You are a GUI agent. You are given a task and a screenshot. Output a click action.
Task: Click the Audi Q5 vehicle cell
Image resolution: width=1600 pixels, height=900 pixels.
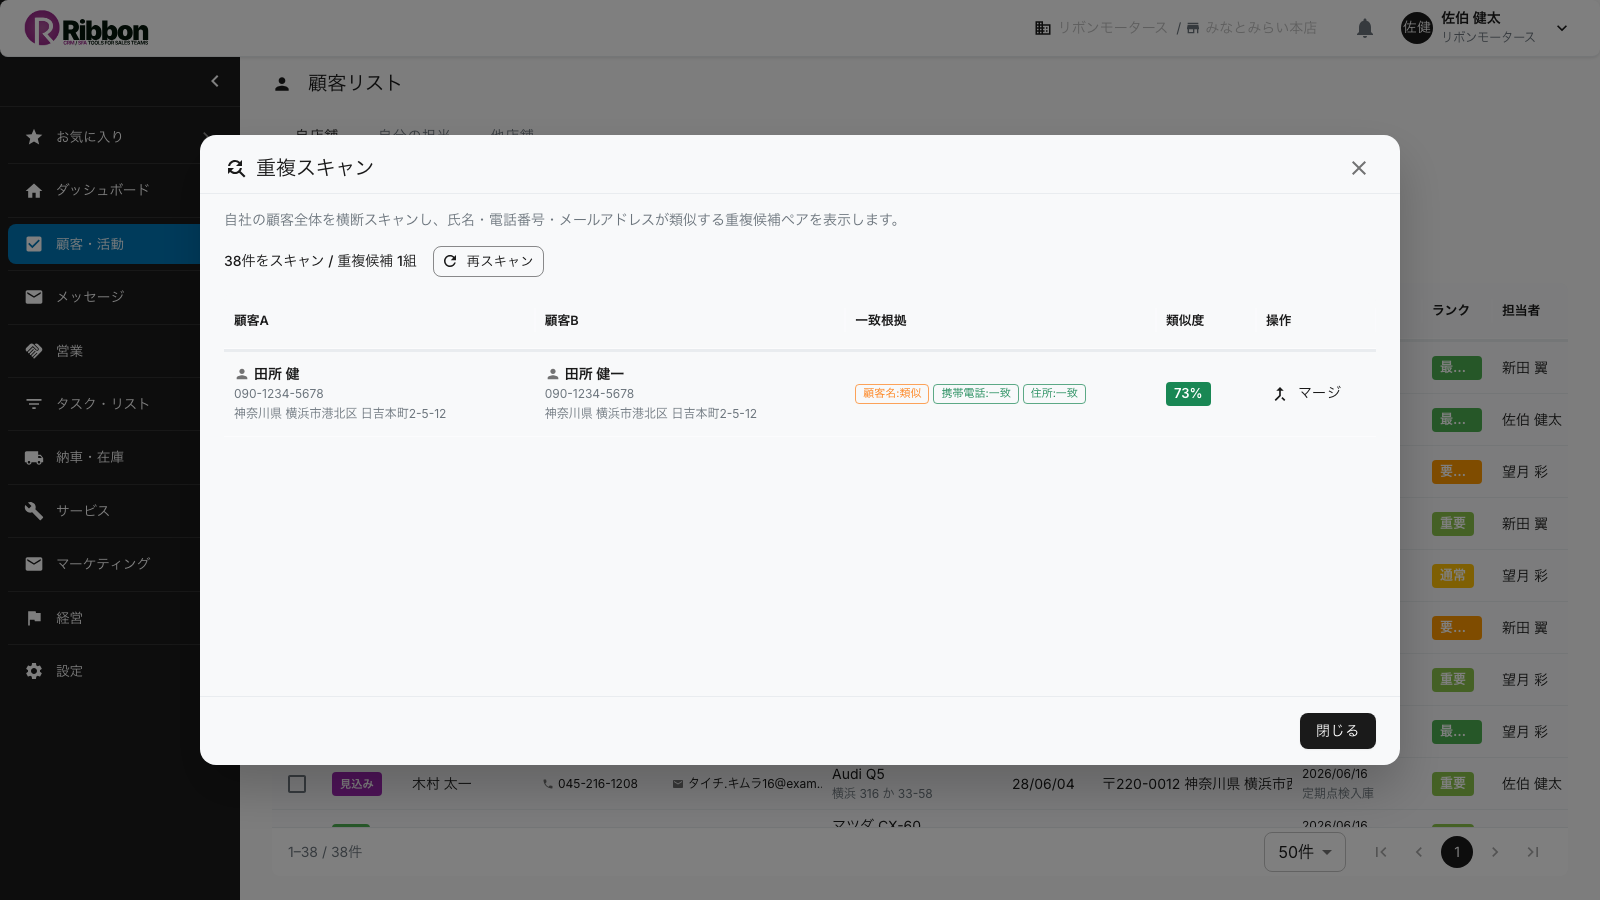[859, 774]
